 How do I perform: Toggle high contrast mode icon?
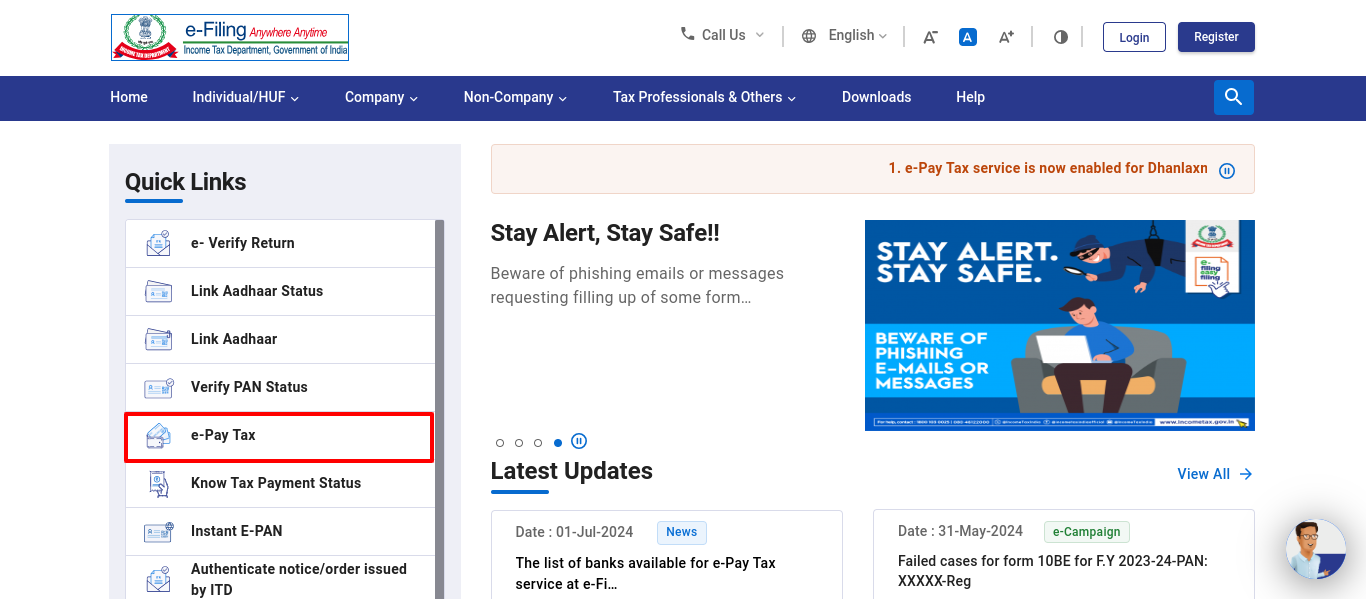click(1061, 37)
